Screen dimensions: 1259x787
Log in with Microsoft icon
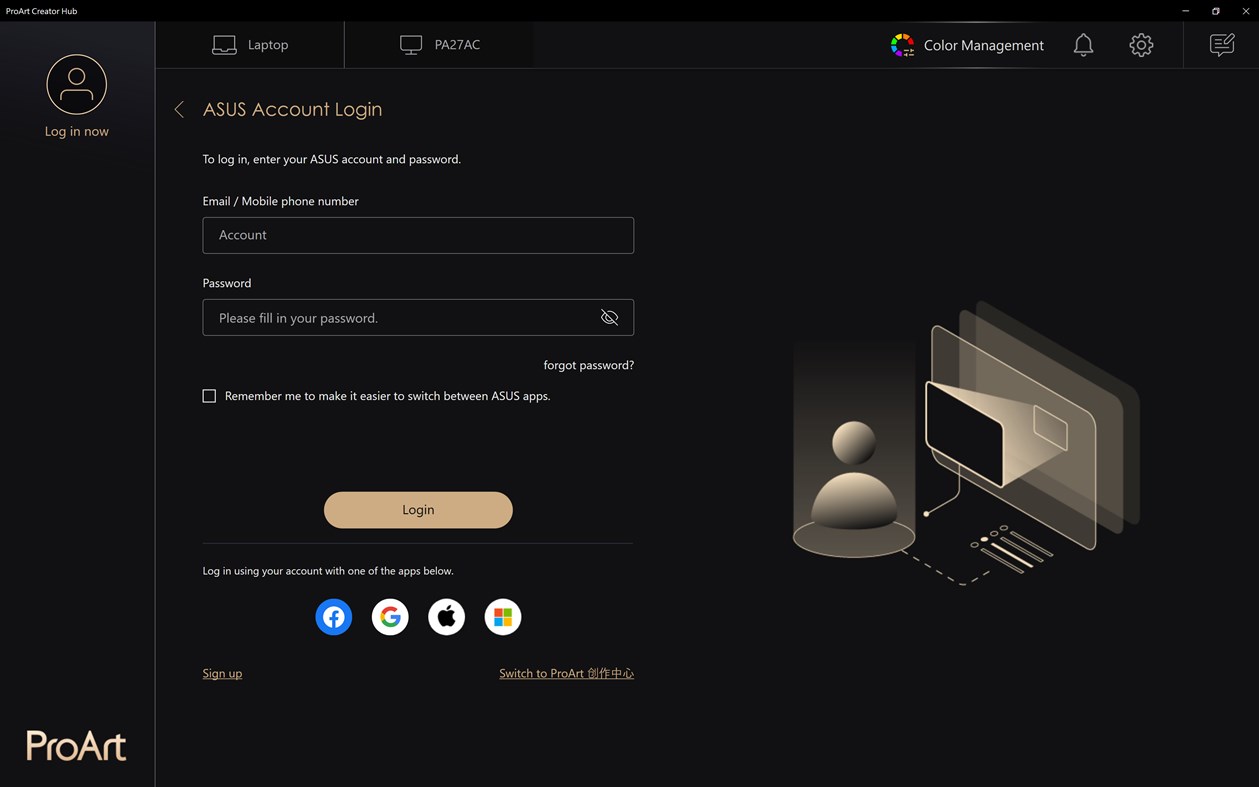tap(503, 617)
